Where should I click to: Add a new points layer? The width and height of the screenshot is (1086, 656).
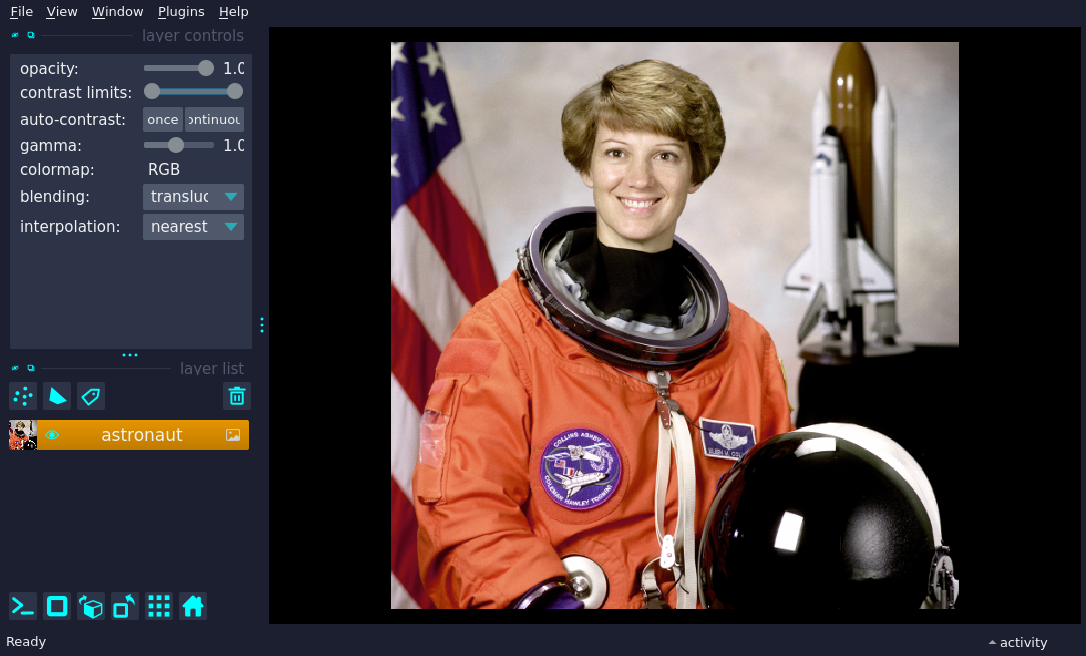tap(23, 396)
